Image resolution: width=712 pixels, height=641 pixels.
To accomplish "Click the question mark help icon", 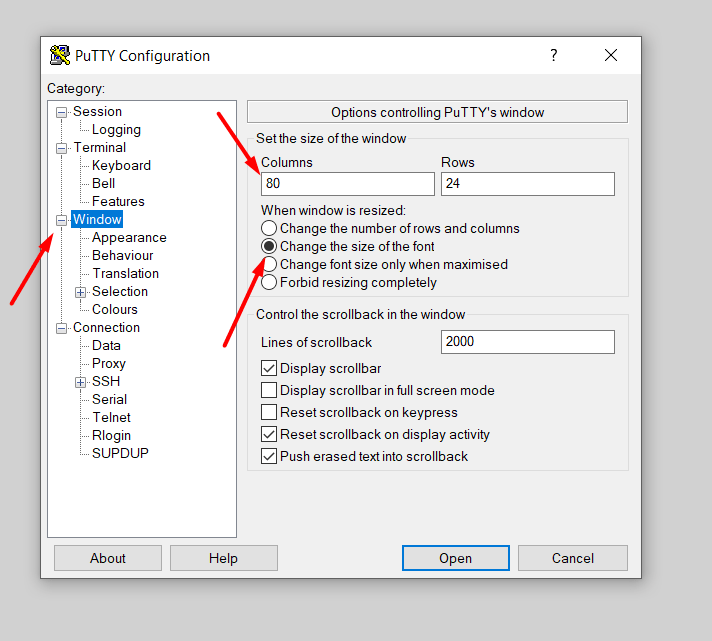I will 554,55.
